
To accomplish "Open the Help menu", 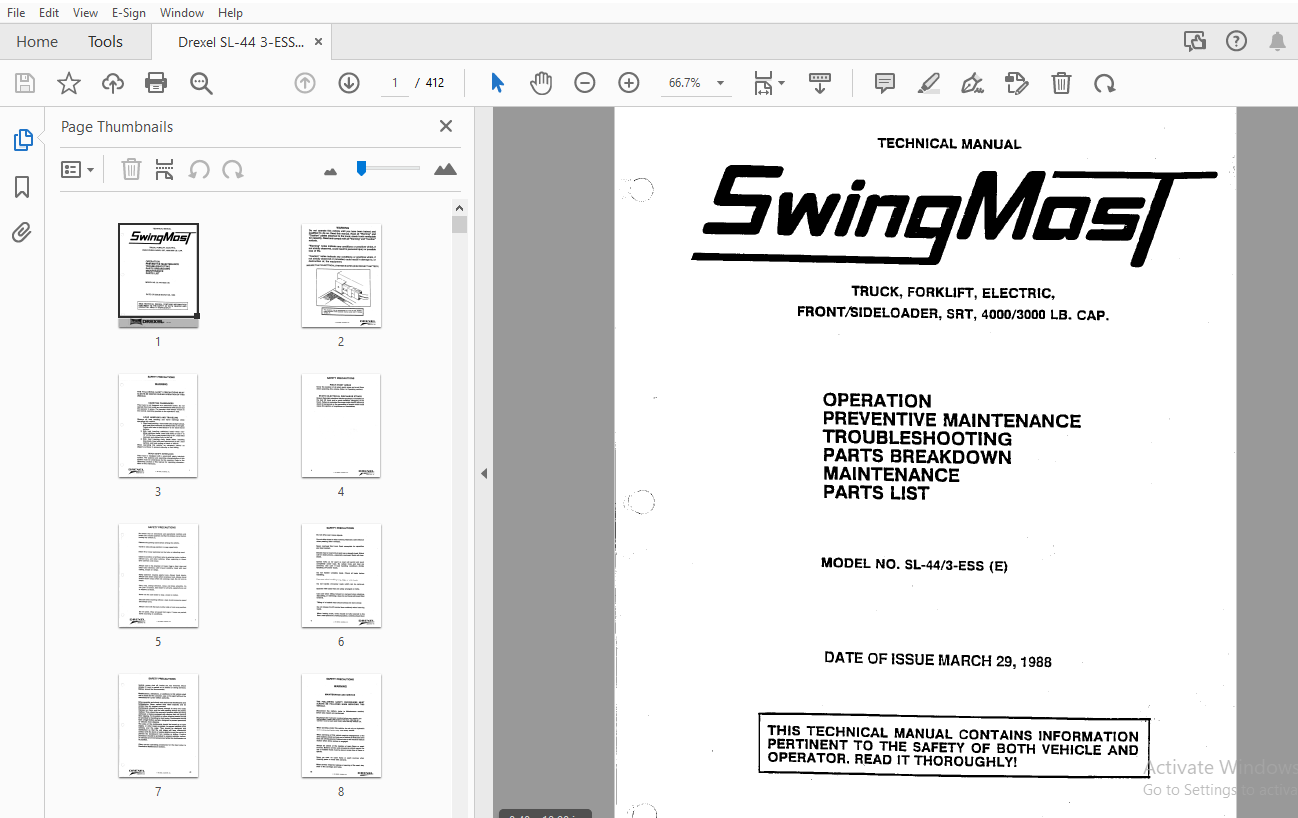I will (x=230, y=13).
